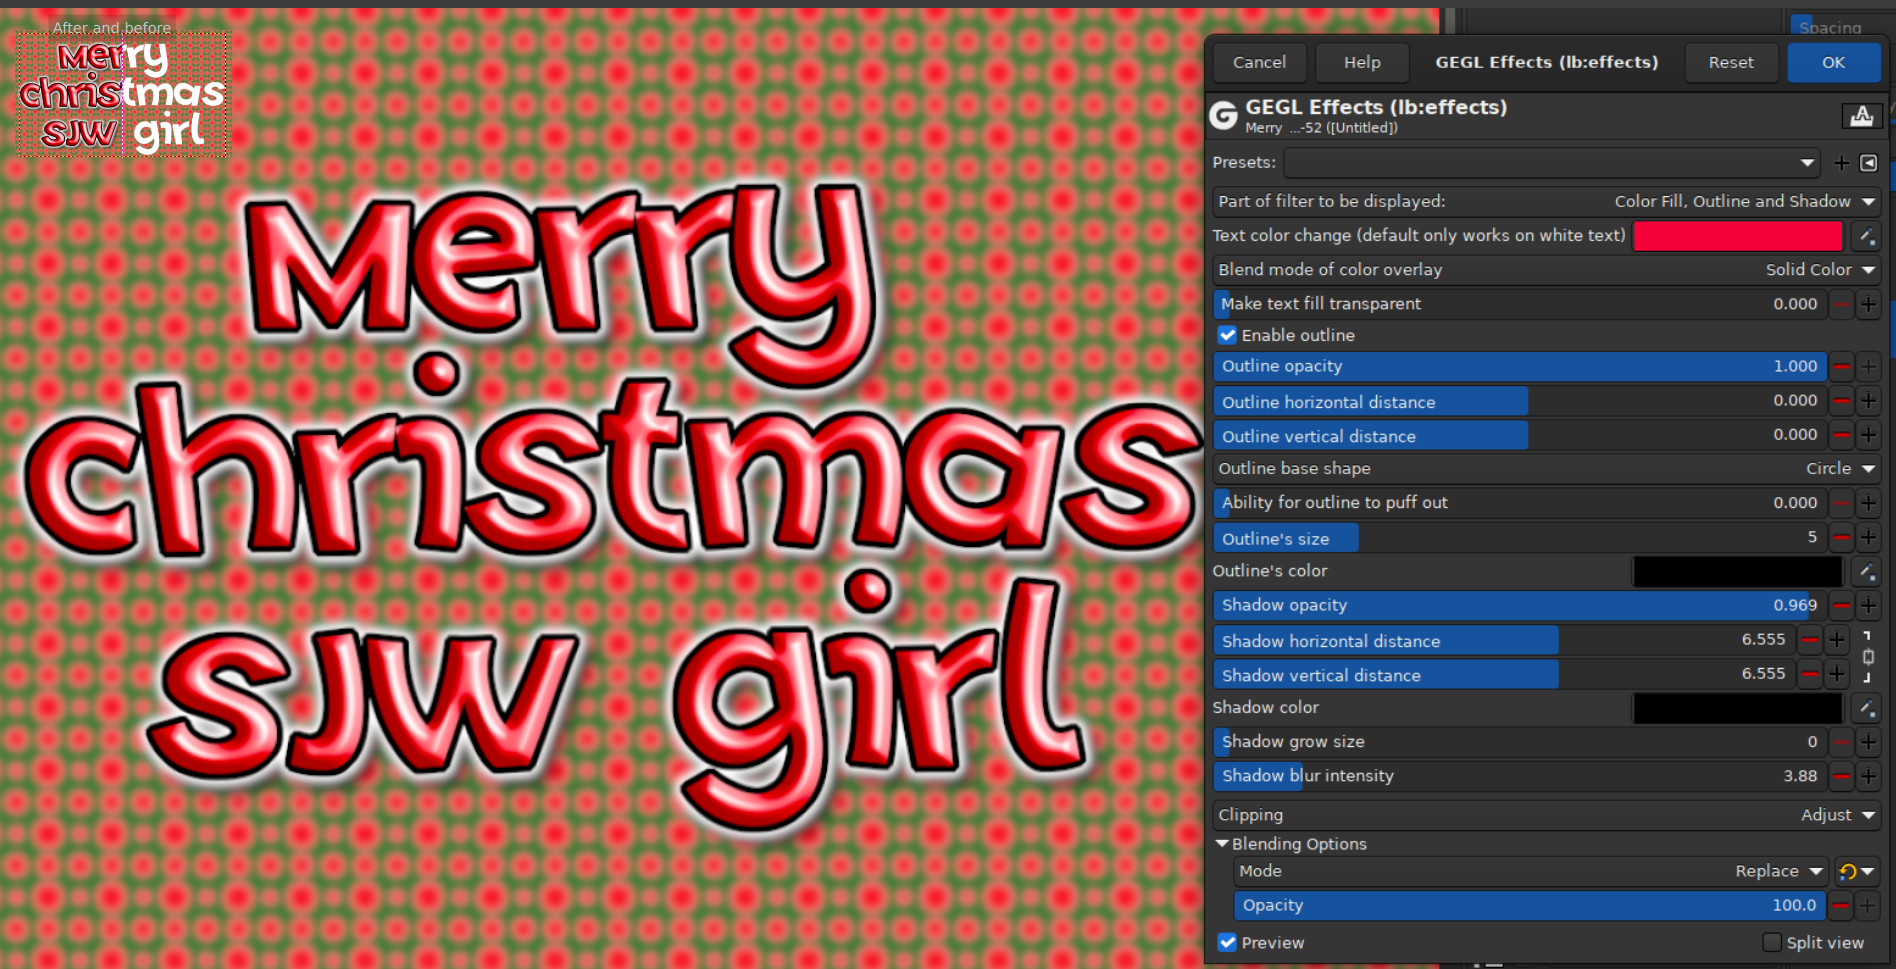
Task: Enable the Split view checkbox
Action: pyautogui.click(x=1772, y=943)
